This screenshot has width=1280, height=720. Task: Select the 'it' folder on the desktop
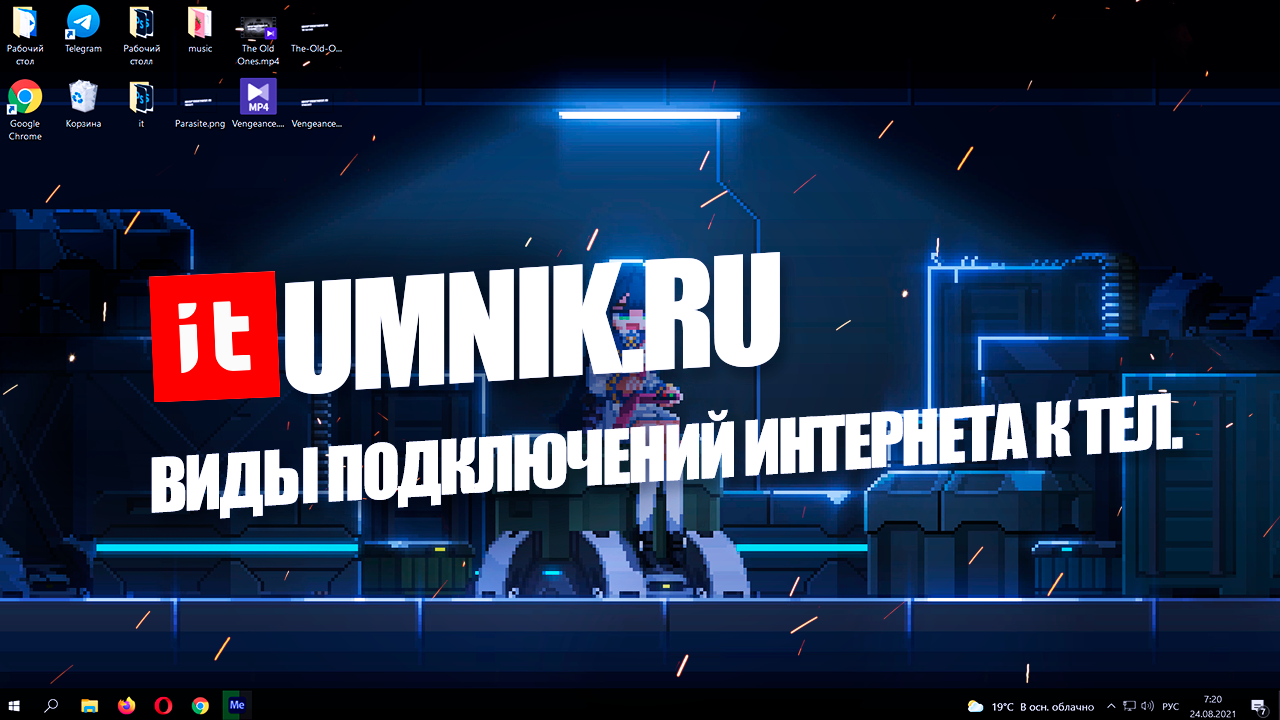(141, 104)
